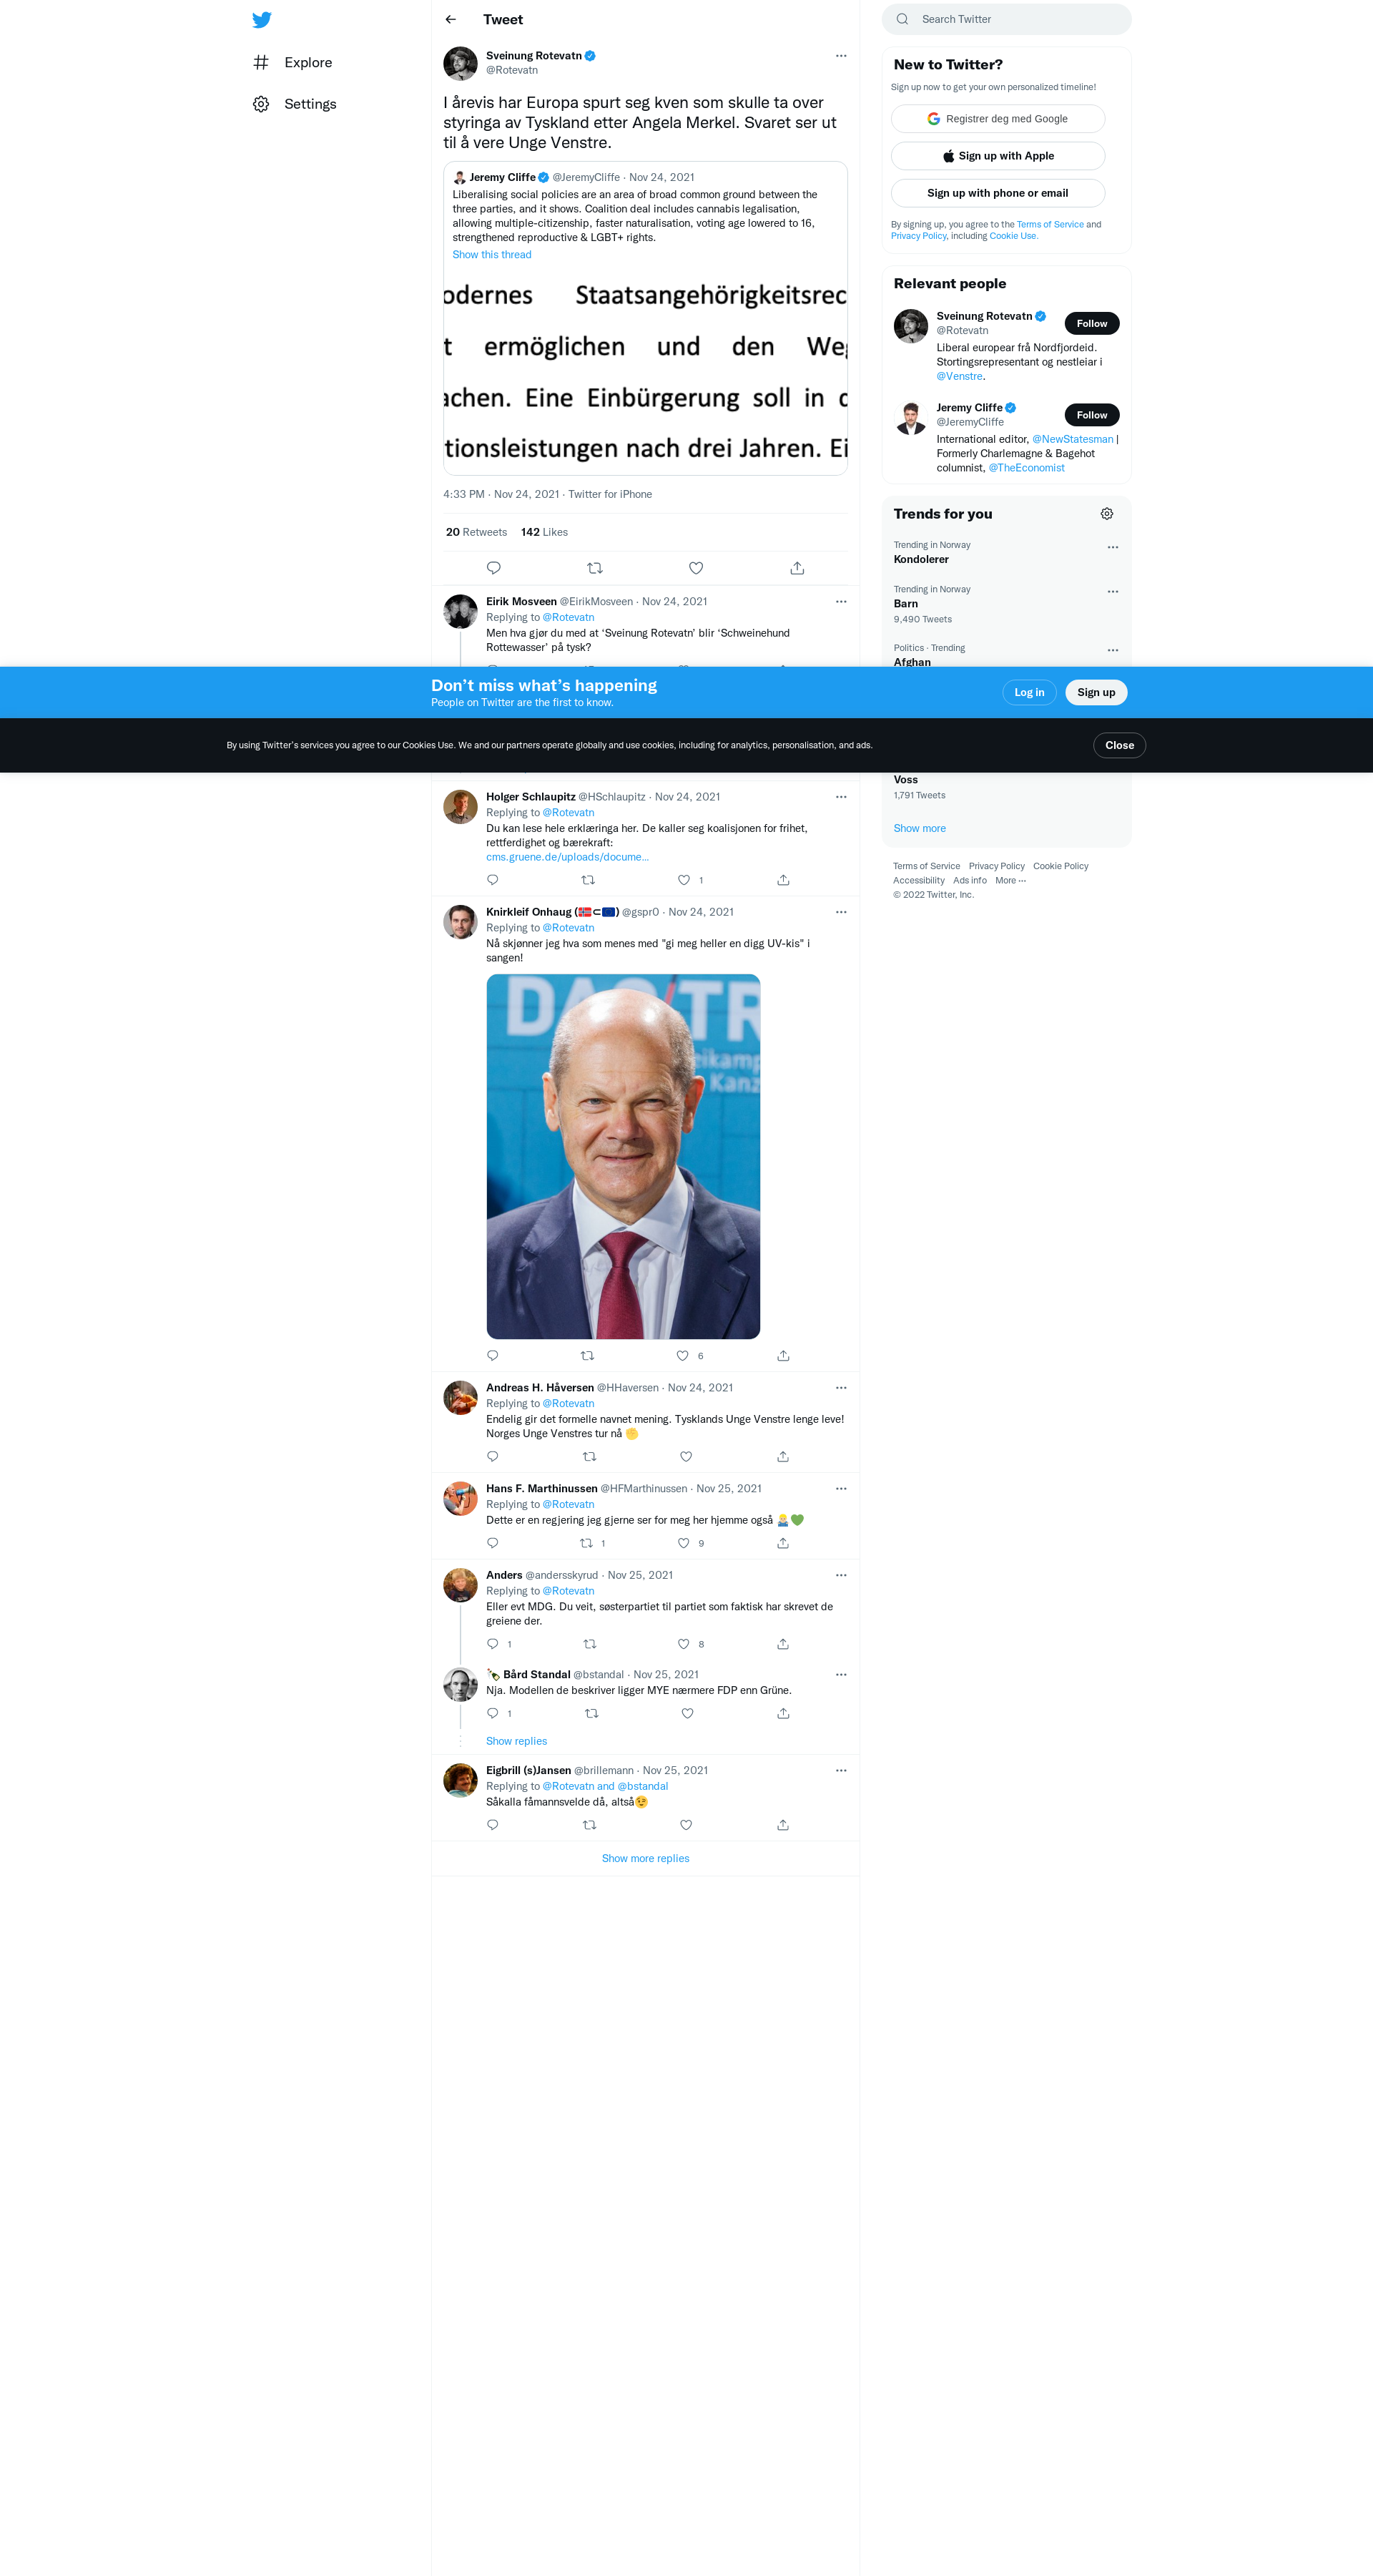Image resolution: width=1373 pixels, height=2576 pixels.
Task: Open options for Kondolerer trend
Action: pos(1112,547)
